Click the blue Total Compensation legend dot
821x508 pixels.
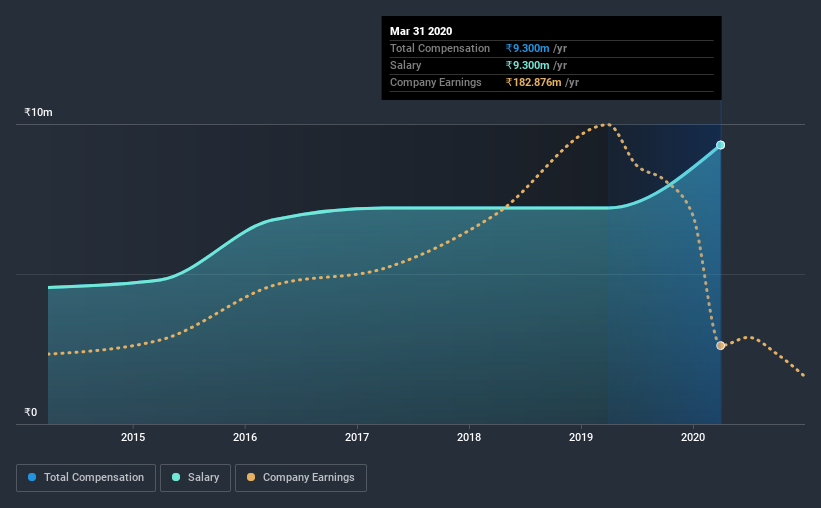(32, 477)
